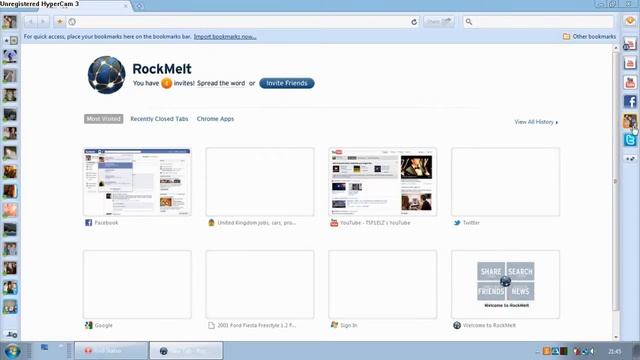The height and width of the screenshot is (360, 640).
Task: Open the Twitter feed on app edge
Action: tap(630, 140)
